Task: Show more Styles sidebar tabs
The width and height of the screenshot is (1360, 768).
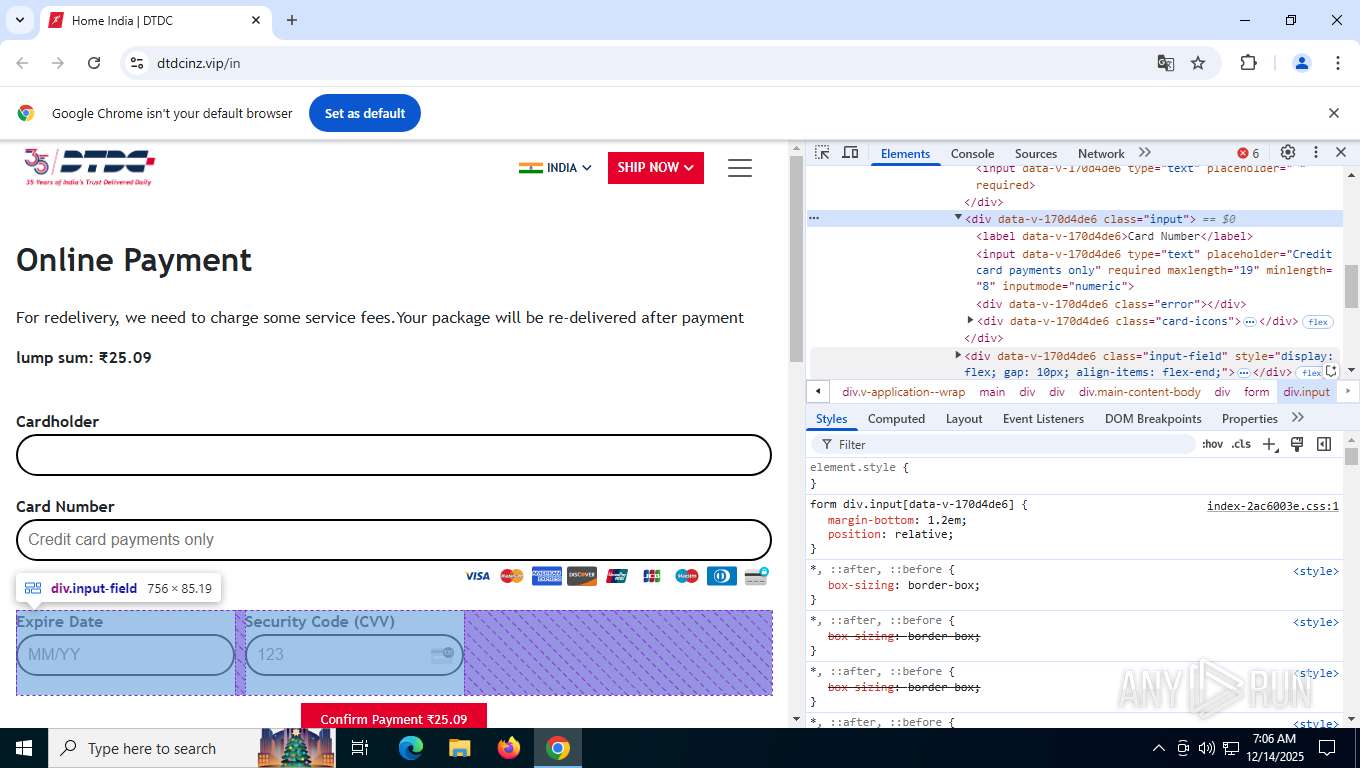Action: pos(1298,418)
